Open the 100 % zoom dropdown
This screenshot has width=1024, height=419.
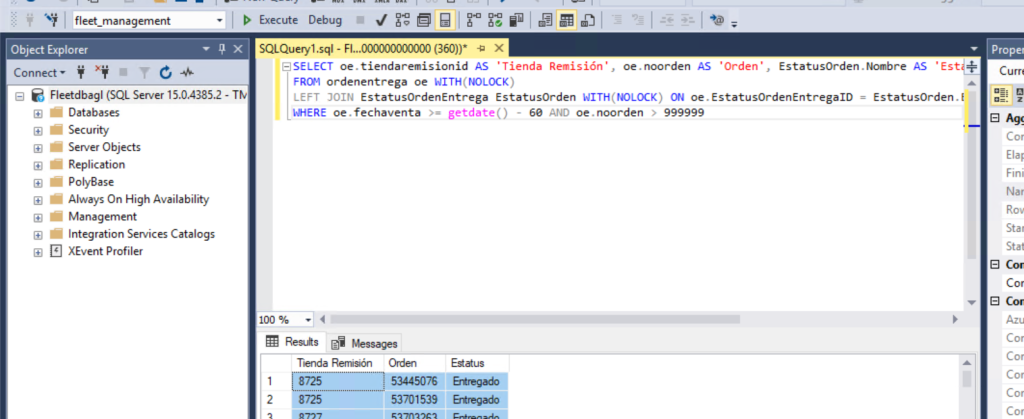pos(308,320)
